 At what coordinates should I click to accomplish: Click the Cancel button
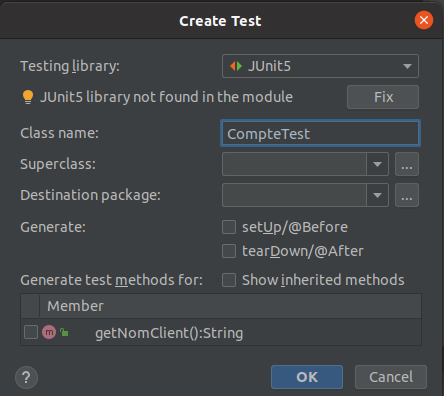click(x=391, y=377)
